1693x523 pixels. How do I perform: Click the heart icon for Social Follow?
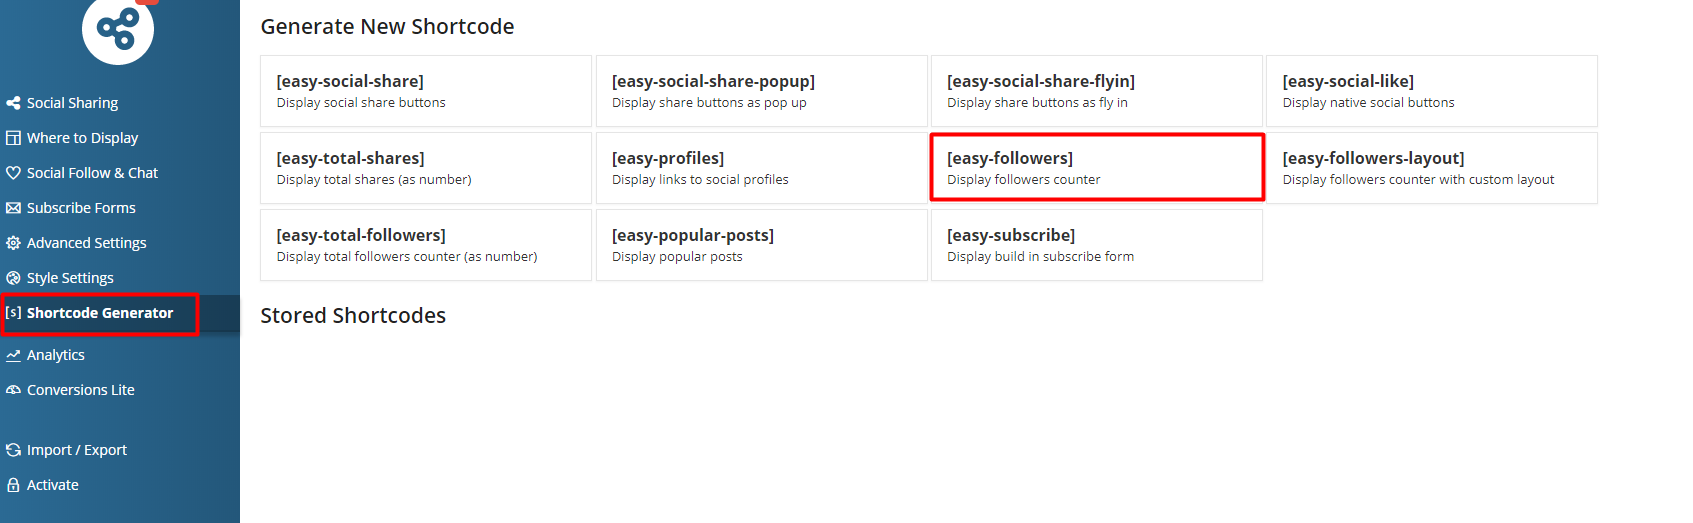[x=13, y=173]
